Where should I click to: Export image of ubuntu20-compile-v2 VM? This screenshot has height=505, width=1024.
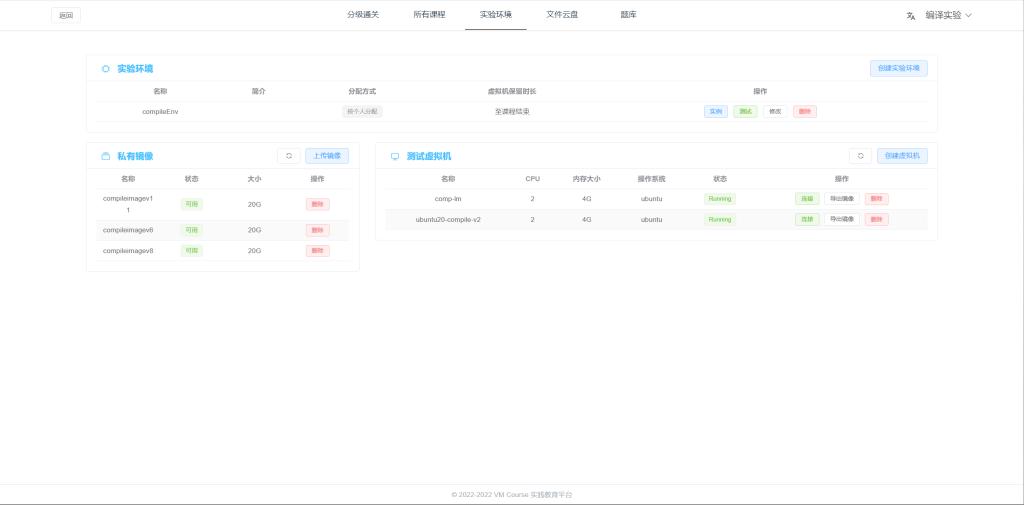(841, 219)
